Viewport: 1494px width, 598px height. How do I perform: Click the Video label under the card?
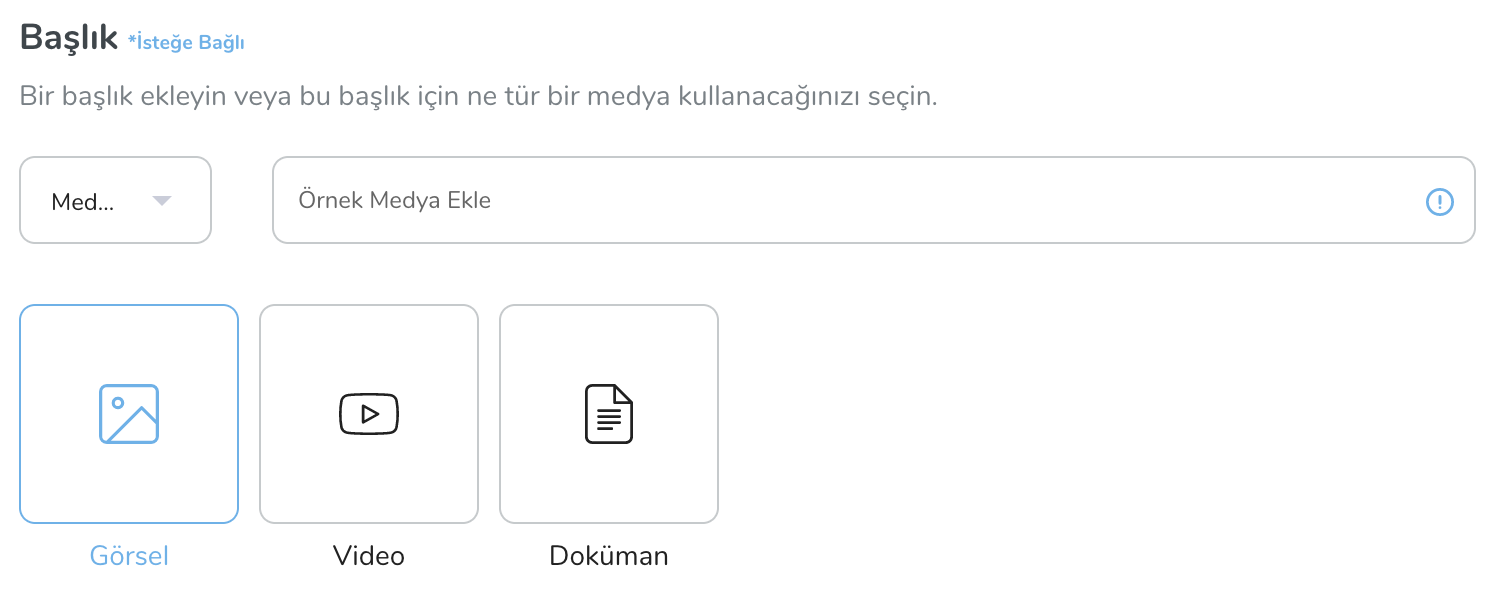369,556
